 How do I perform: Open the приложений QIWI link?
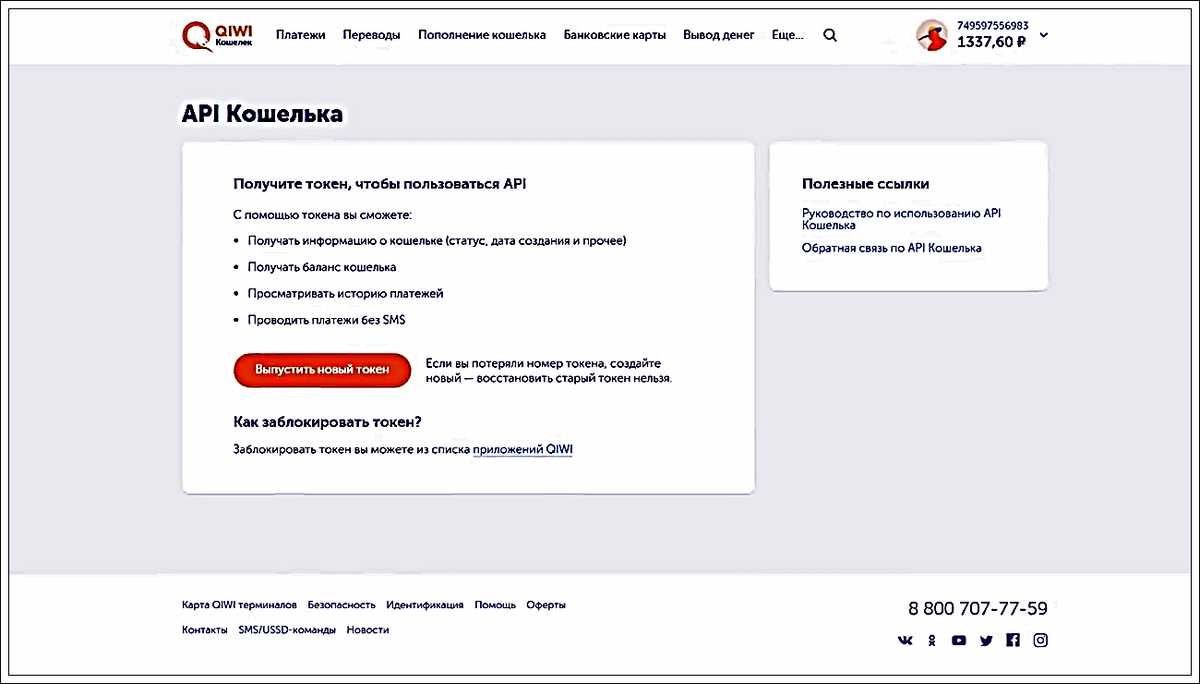(x=523, y=450)
